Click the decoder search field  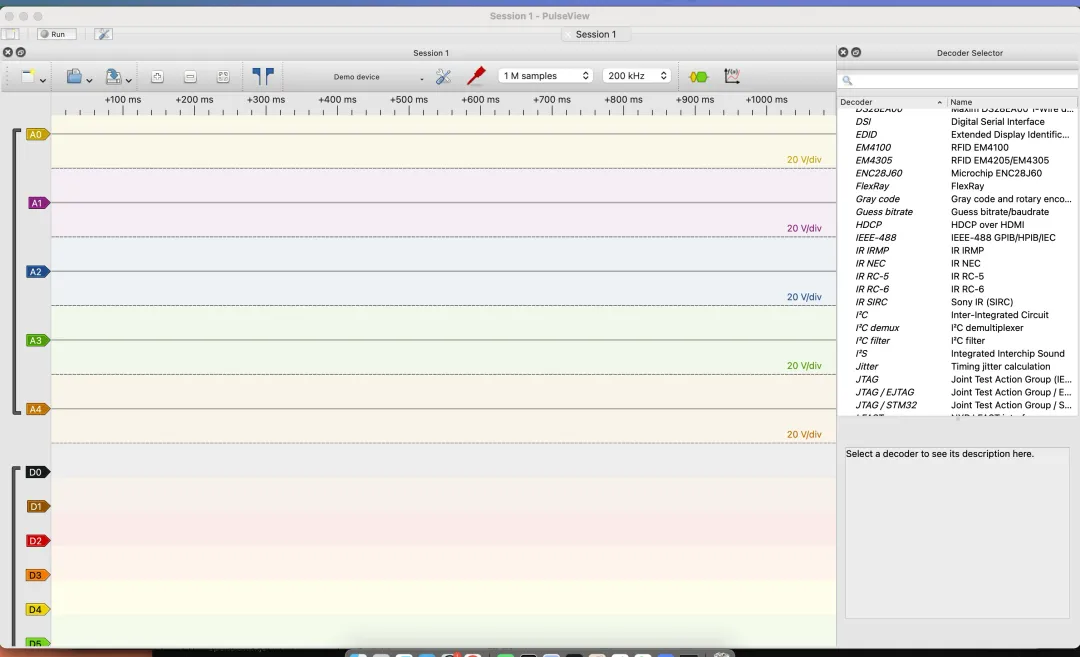coord(958,81)
